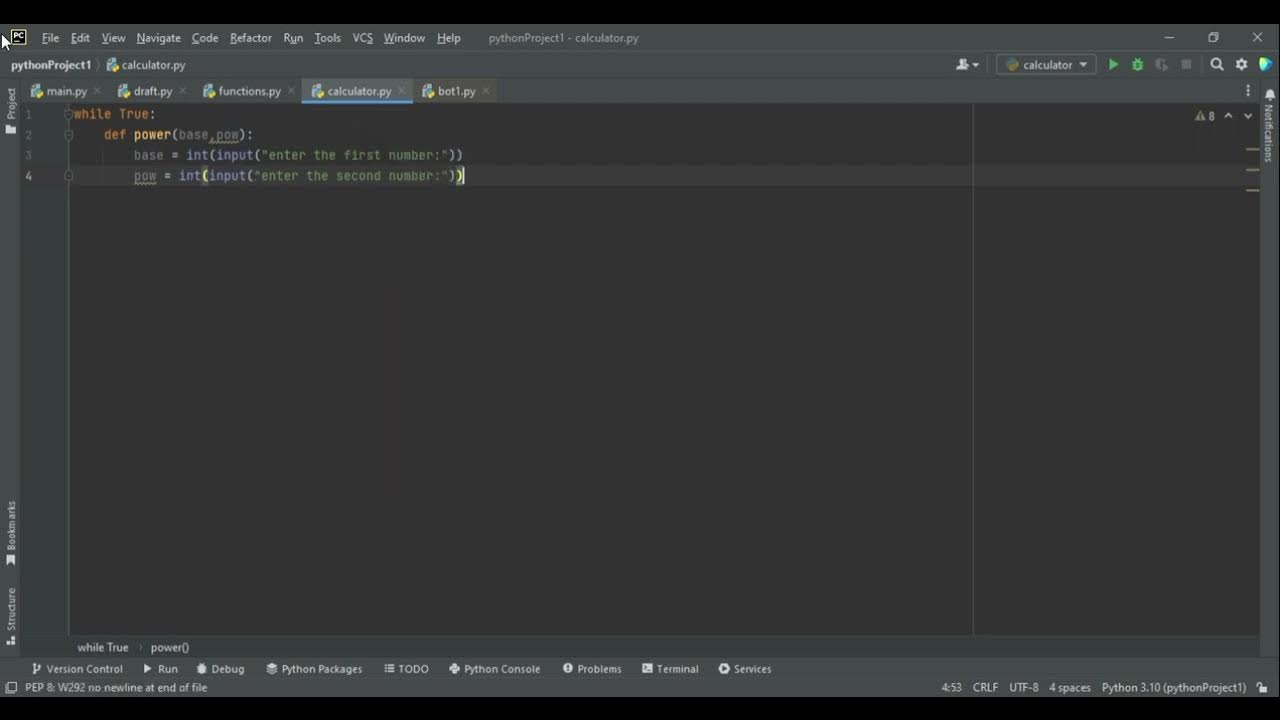Open the editor tabs options menu

click(x=1247, y=91)
